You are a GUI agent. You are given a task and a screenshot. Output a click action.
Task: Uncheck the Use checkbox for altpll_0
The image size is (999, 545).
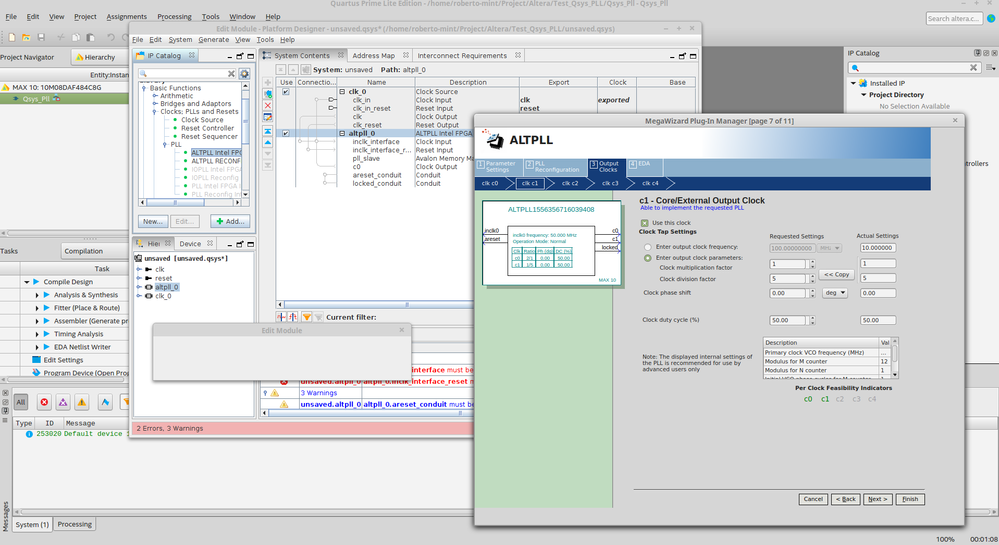(x=286, y=133)
